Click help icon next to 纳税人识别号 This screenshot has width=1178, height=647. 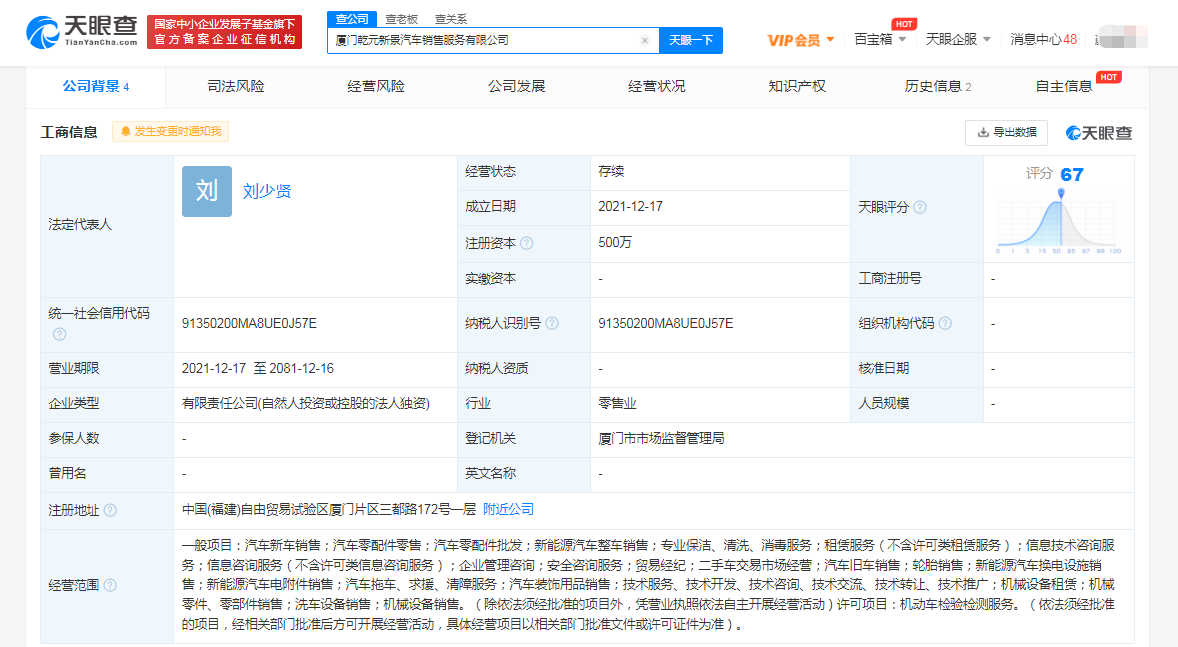click(x=552, y=324)
